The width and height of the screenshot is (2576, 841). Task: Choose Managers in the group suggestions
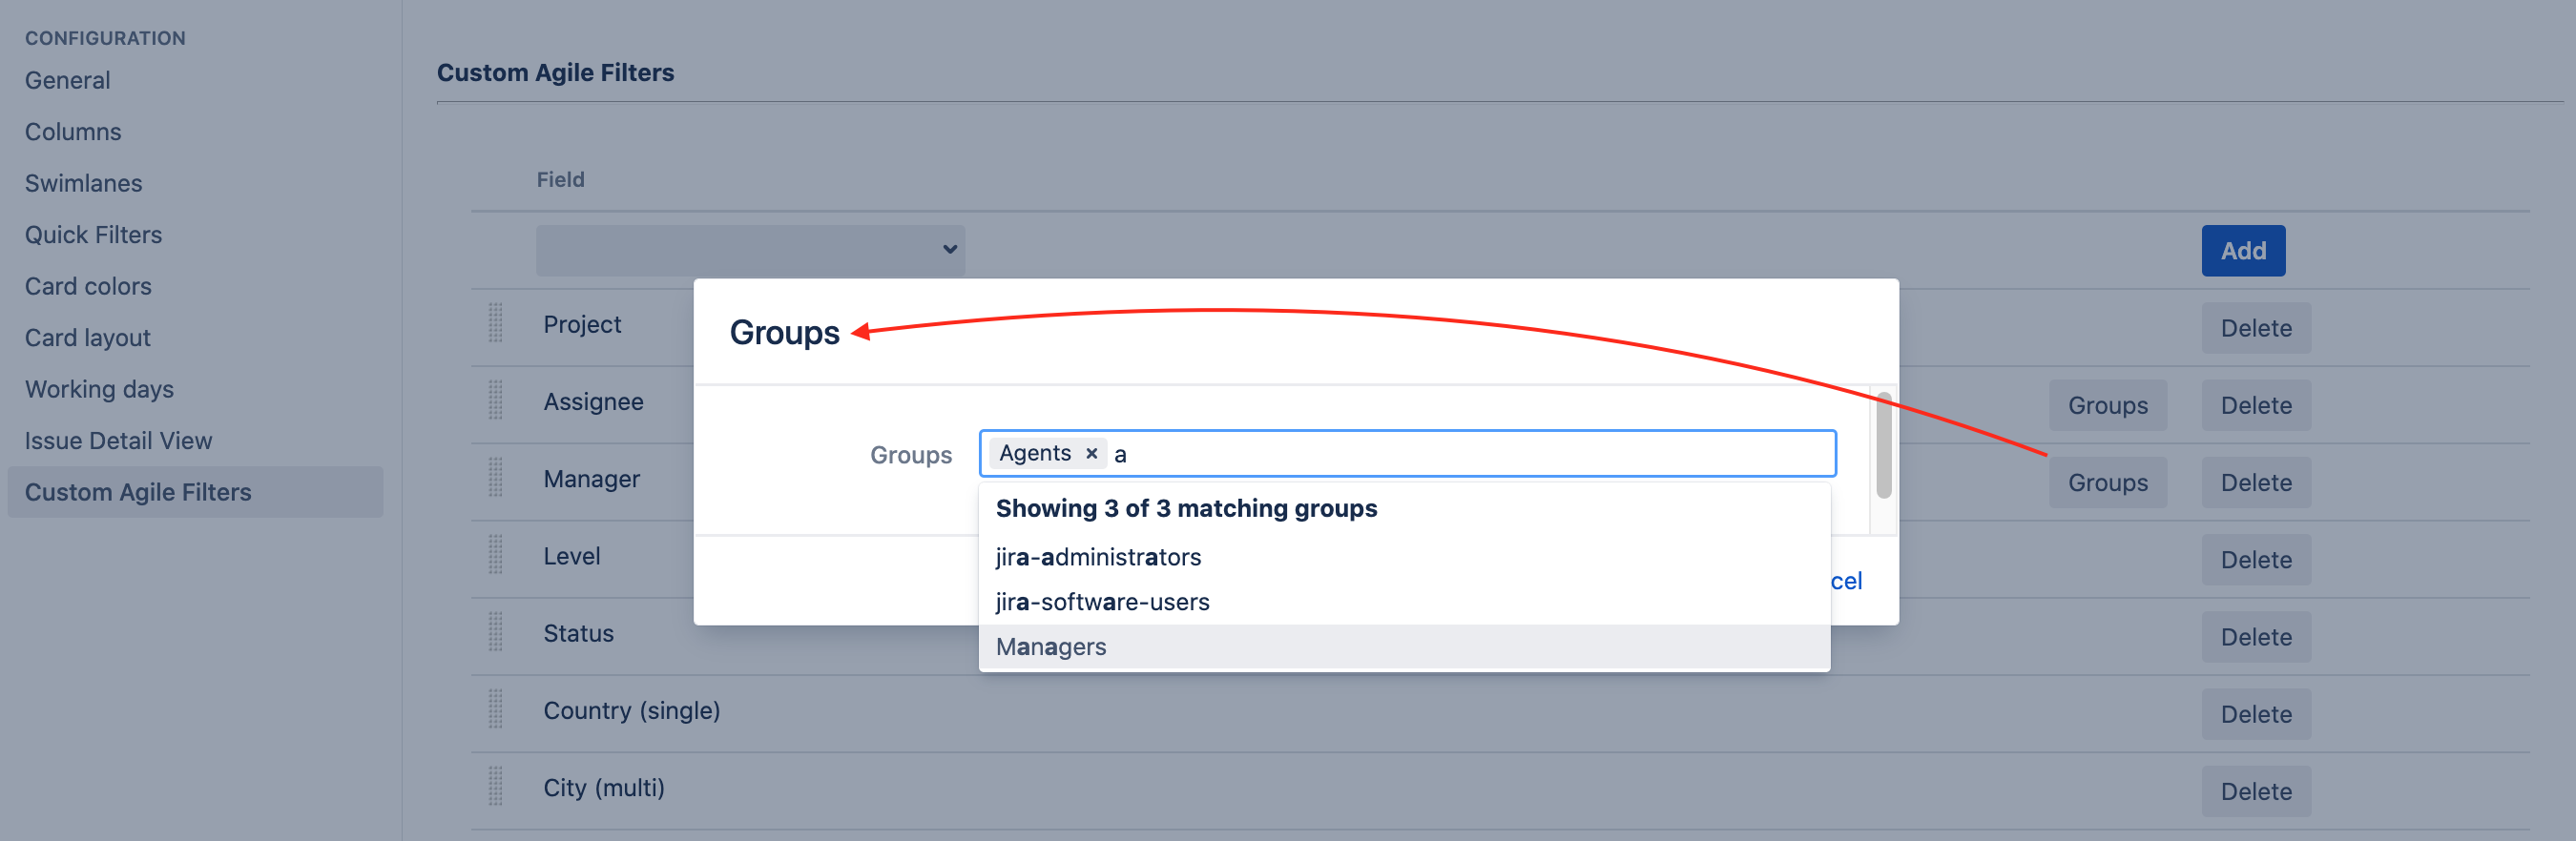[x=1051, y=647]
